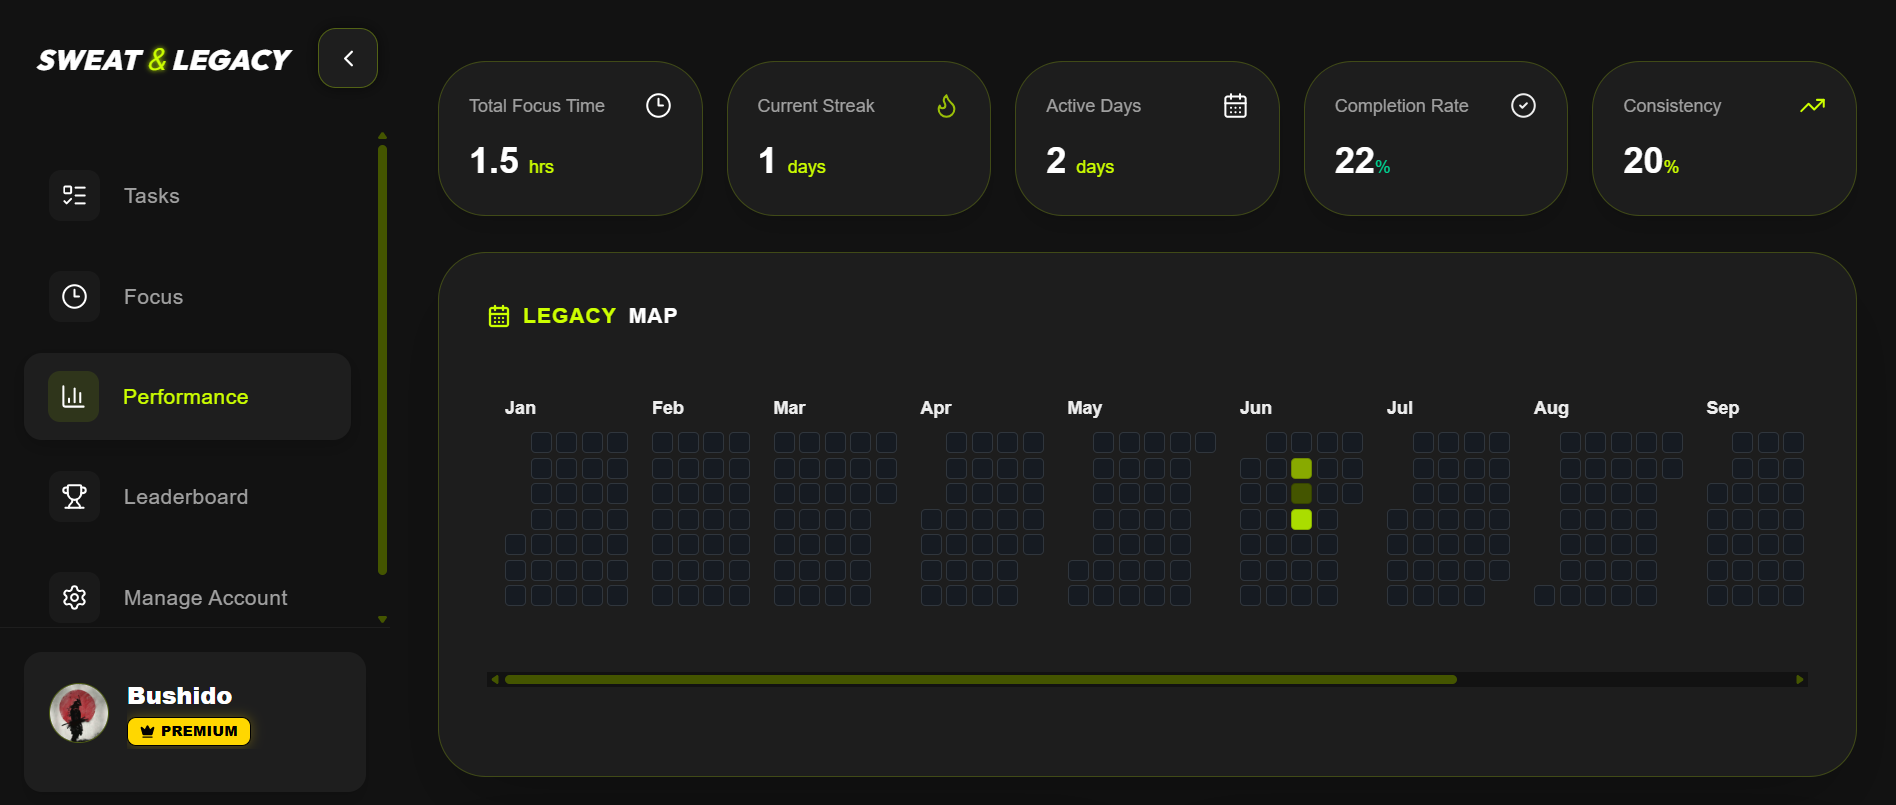Click the Bushido username
Viewport: 1896px width, 805px height.
pos(180,695)
